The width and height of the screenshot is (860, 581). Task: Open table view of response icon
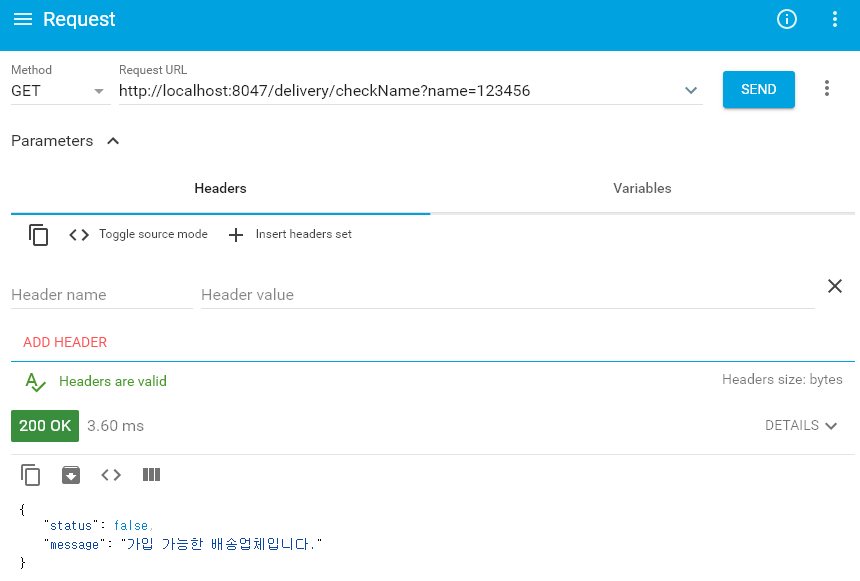point(151,475)
